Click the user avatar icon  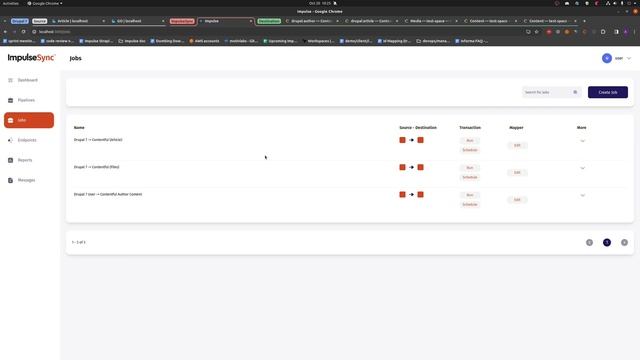607,58
